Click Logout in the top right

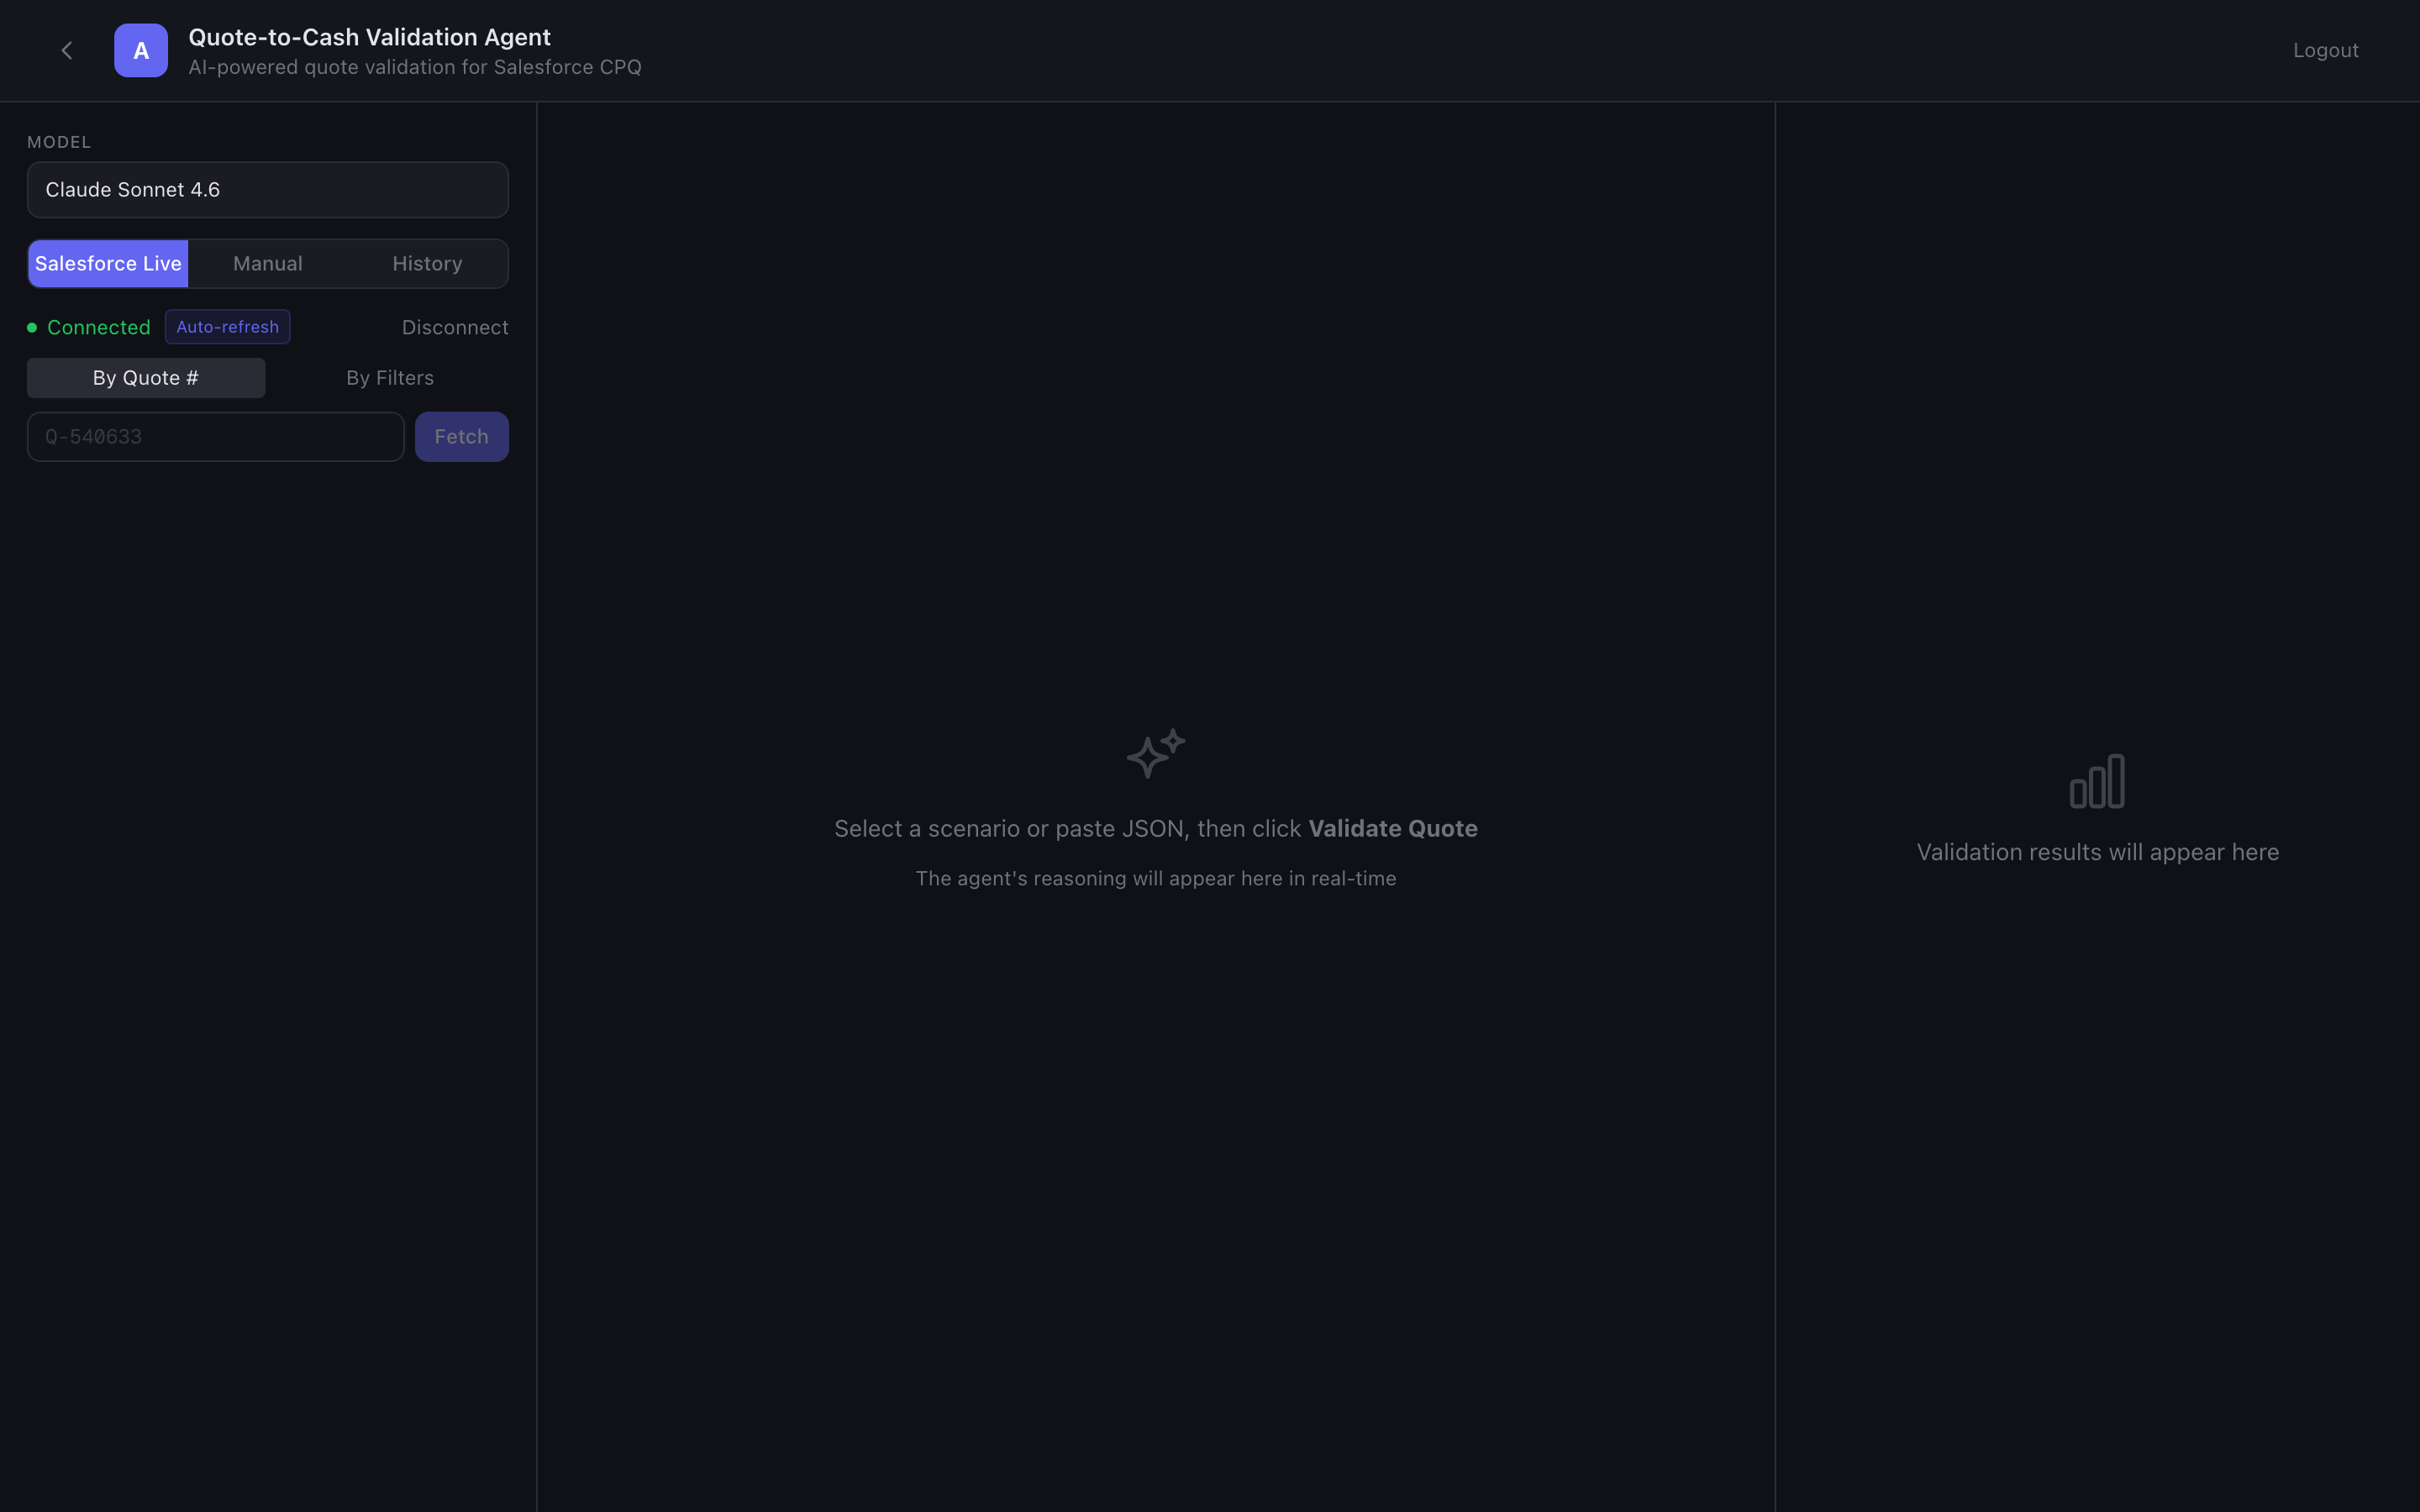pos(2324,50)
